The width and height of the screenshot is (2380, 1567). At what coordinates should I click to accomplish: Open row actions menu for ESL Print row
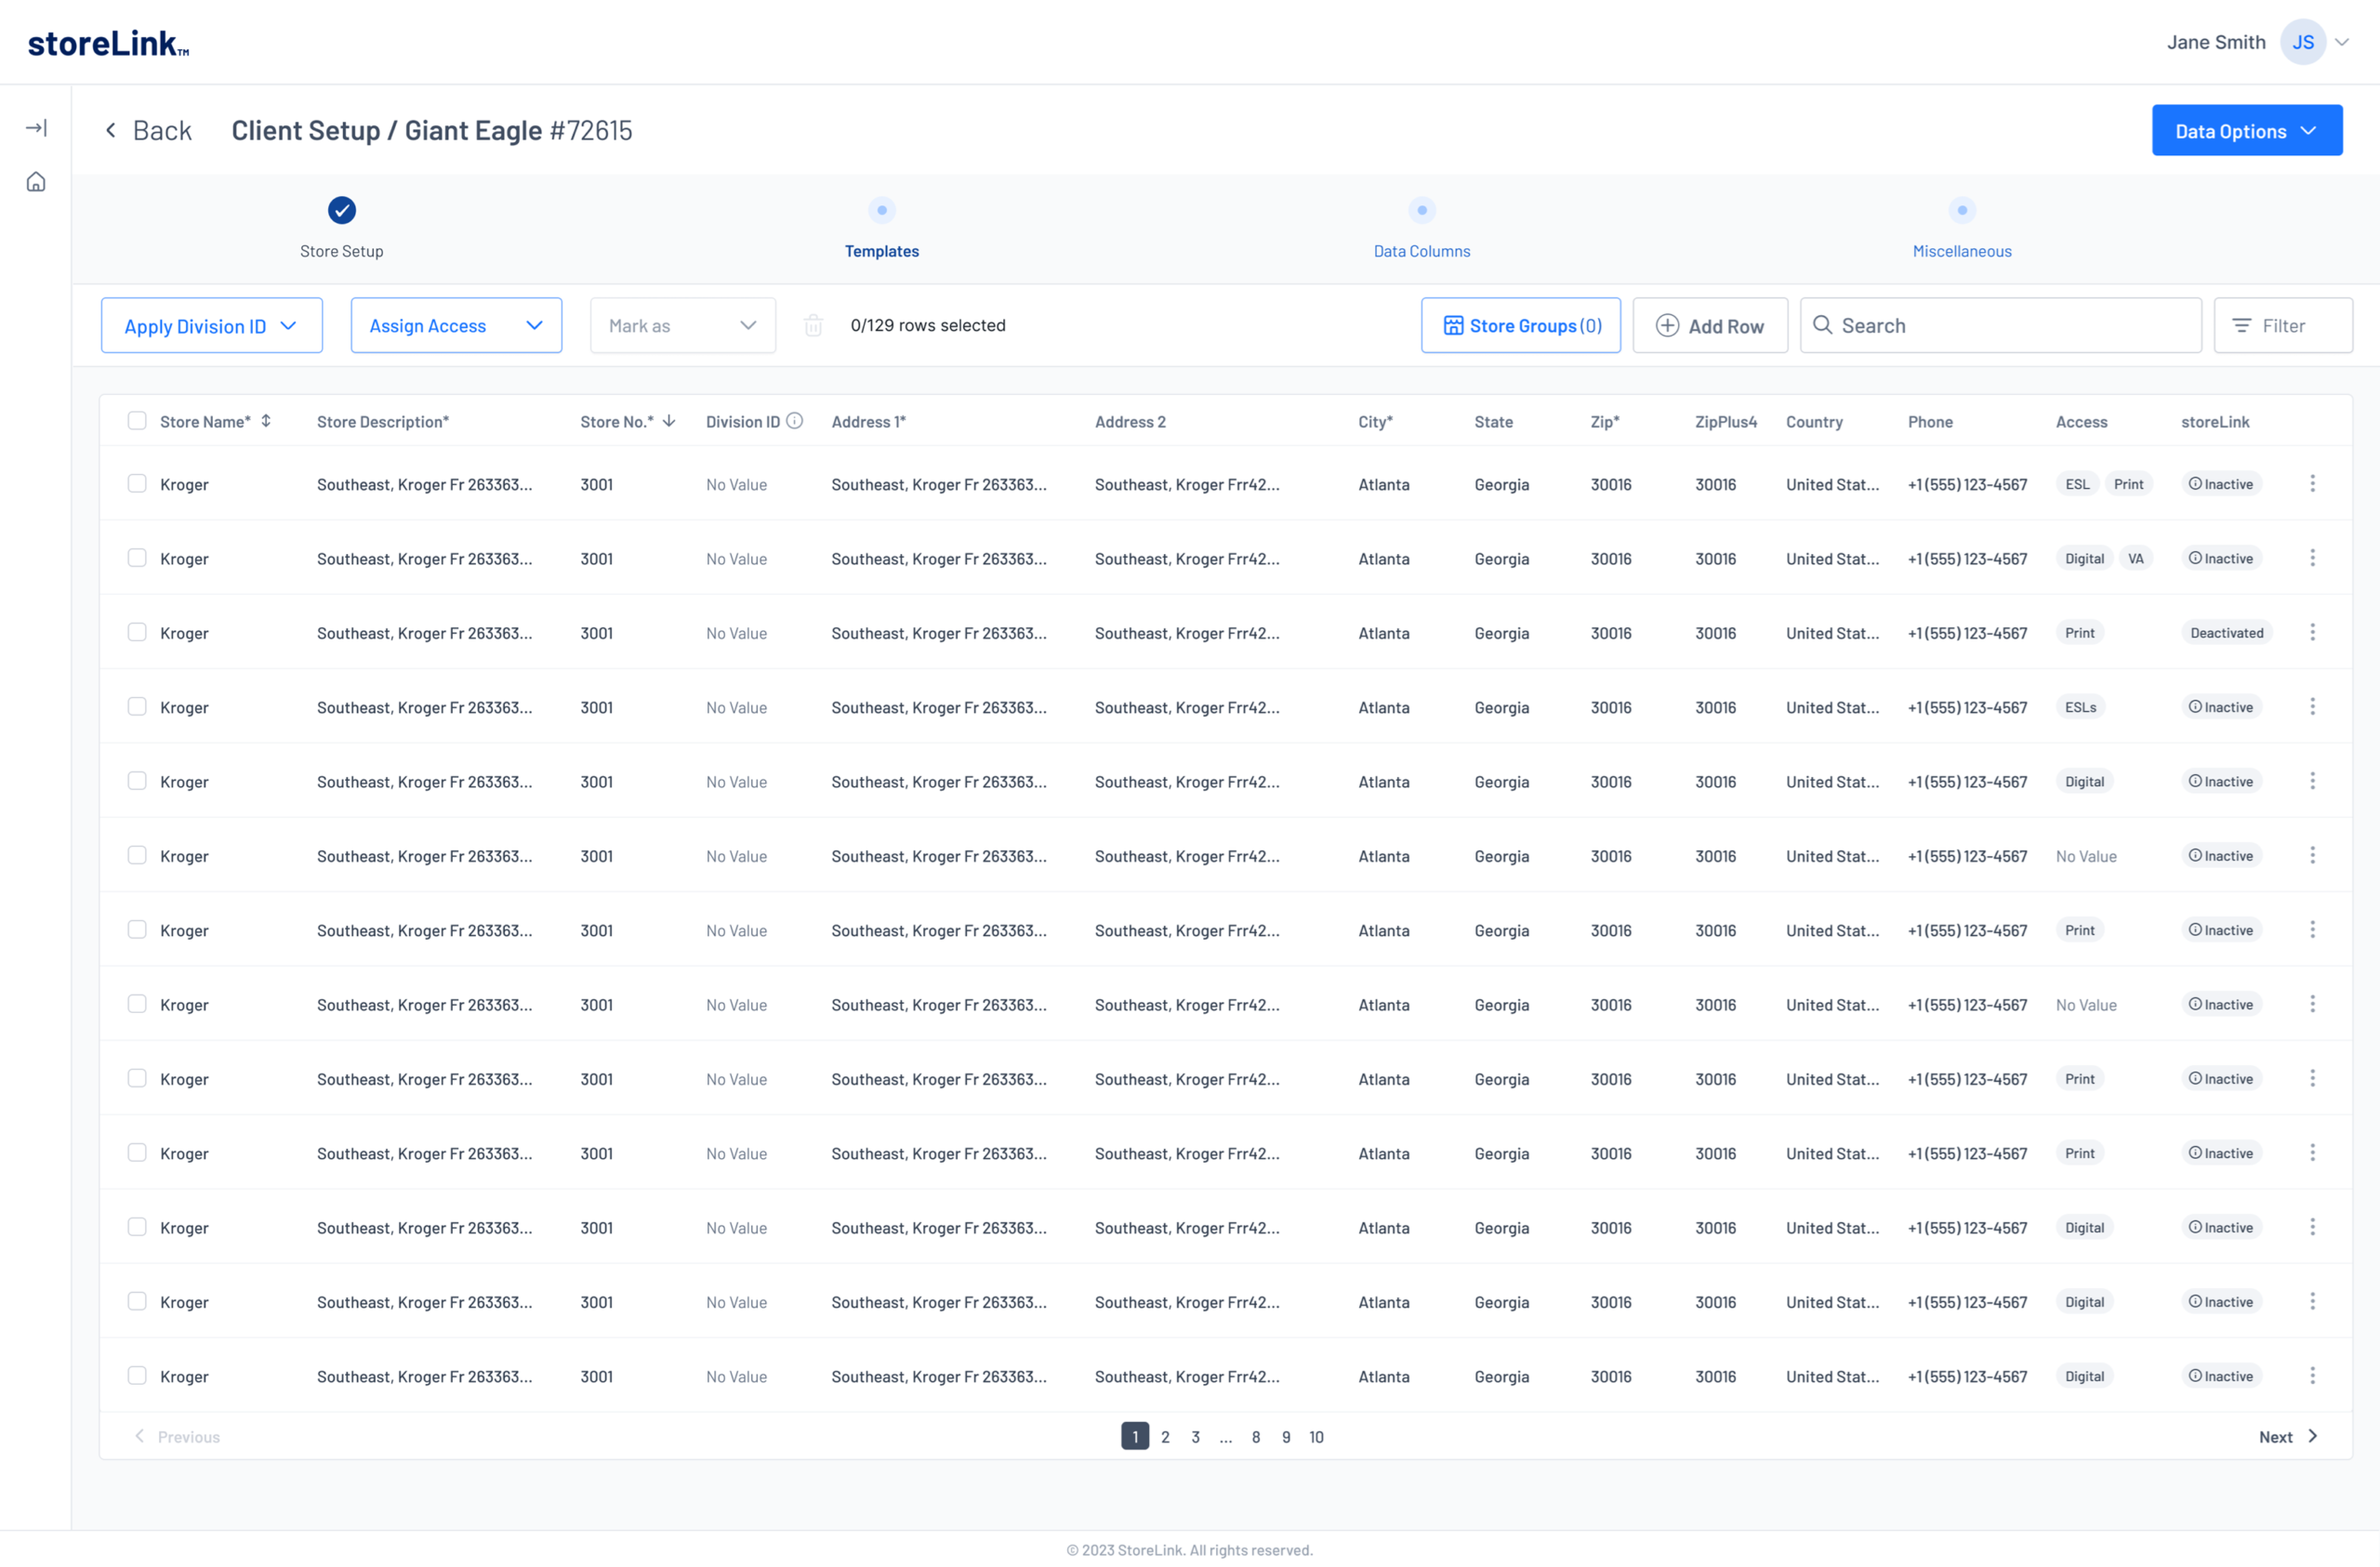pos(2312,484)
